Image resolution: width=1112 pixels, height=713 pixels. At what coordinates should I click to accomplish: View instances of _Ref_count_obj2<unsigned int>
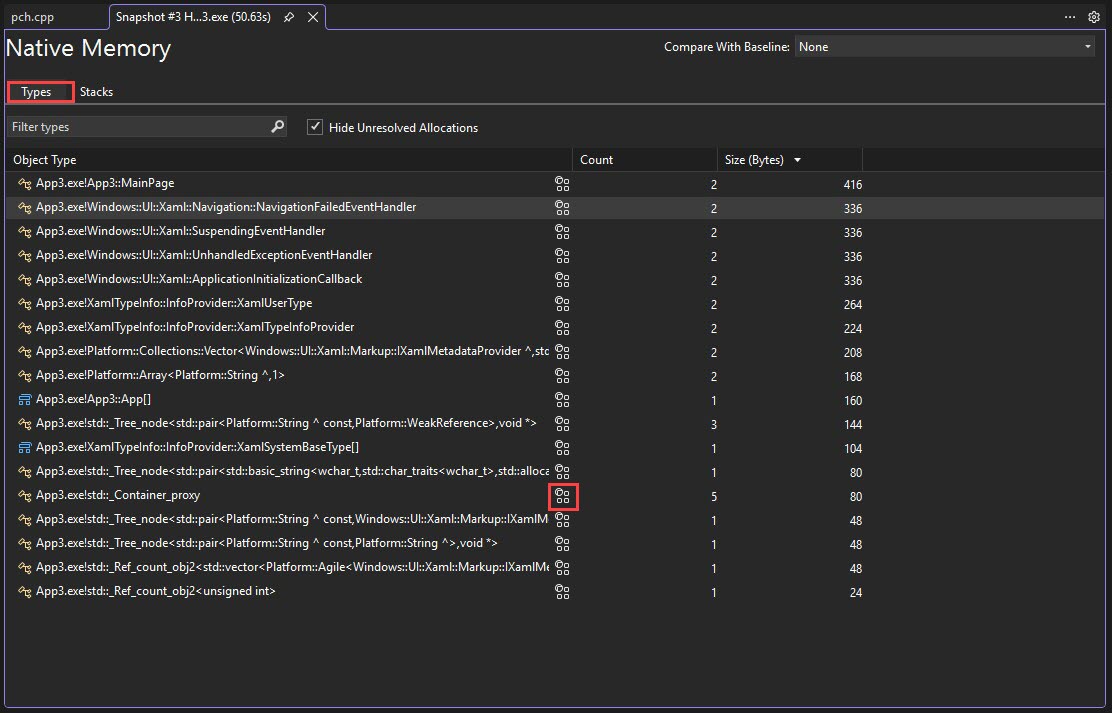(563, 592)
